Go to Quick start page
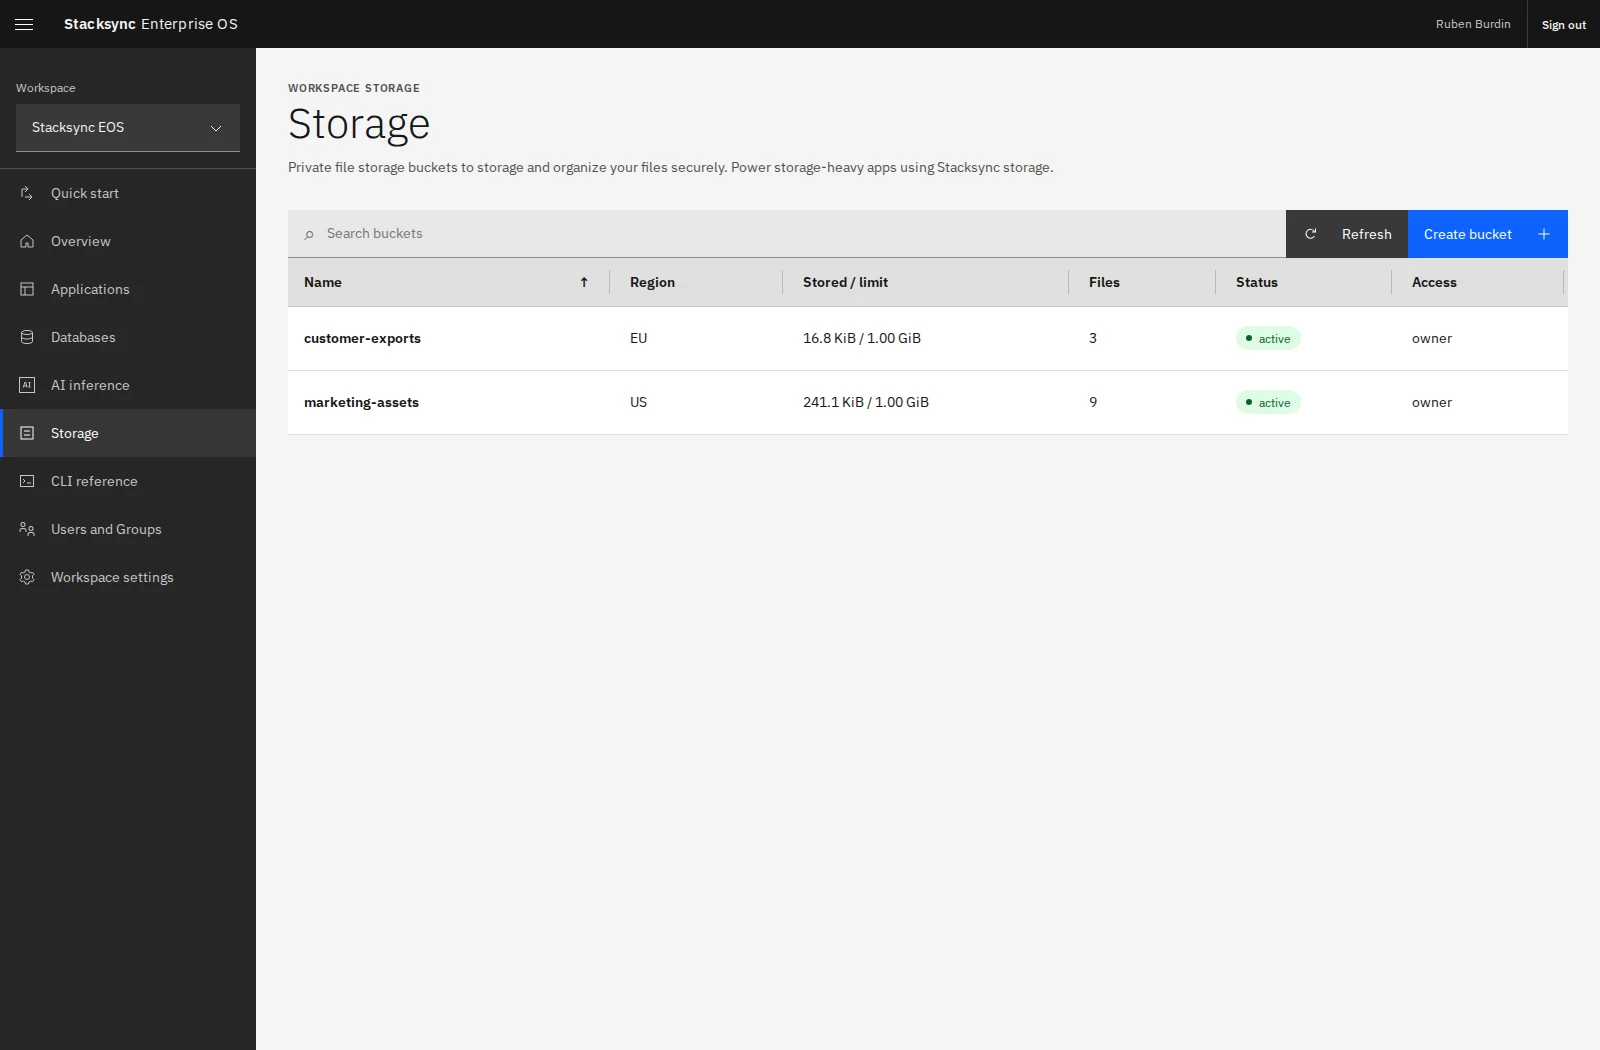This screenshot has height=1050, width=1600. click(128, 193)
